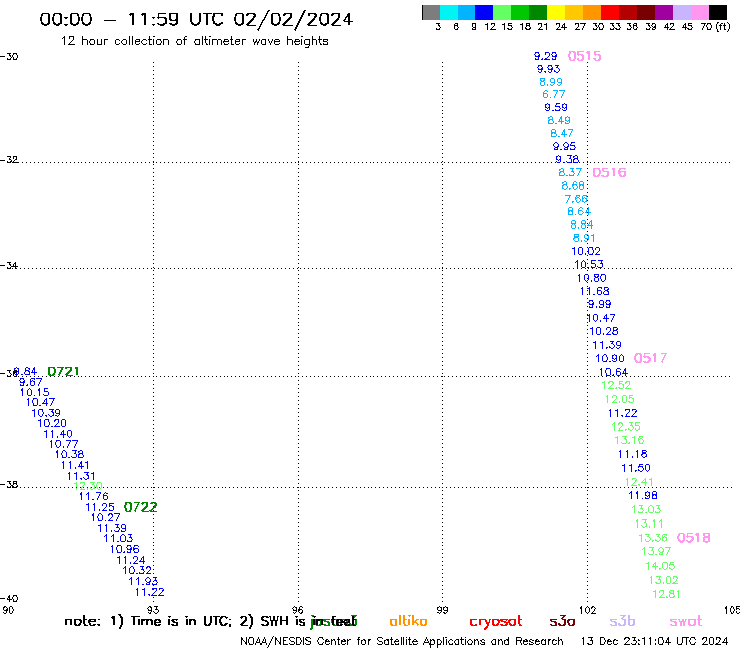The height and width of the screenshot is (650, 740).
Task: Click the subtitle '12 hour collection of altimeter wave heights'
Action: (x=194, y=41)
